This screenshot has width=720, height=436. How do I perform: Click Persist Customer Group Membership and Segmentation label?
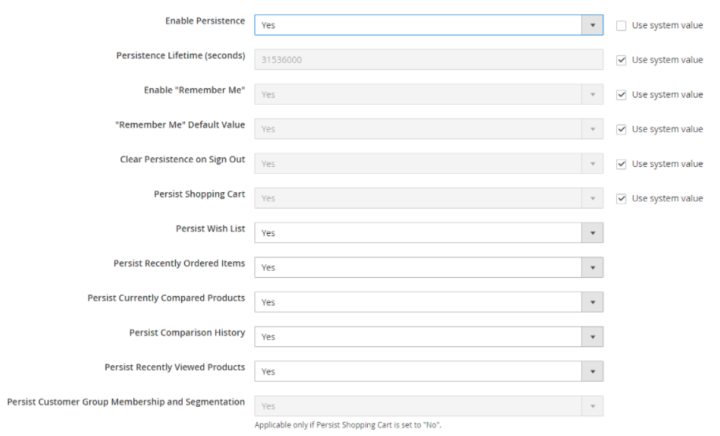pos(126,402)
